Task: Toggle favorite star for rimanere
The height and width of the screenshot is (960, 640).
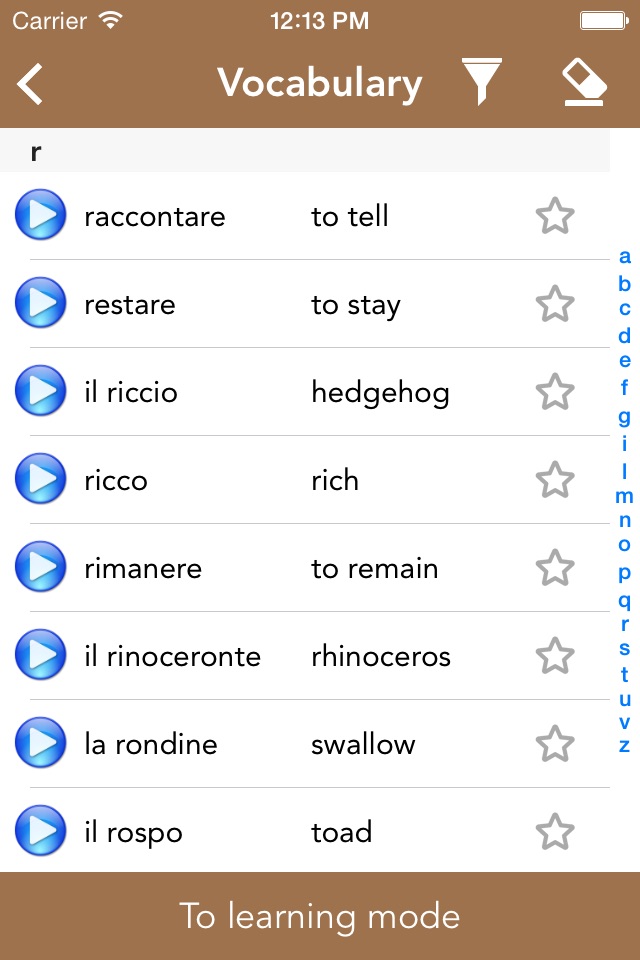Action: 555,568
